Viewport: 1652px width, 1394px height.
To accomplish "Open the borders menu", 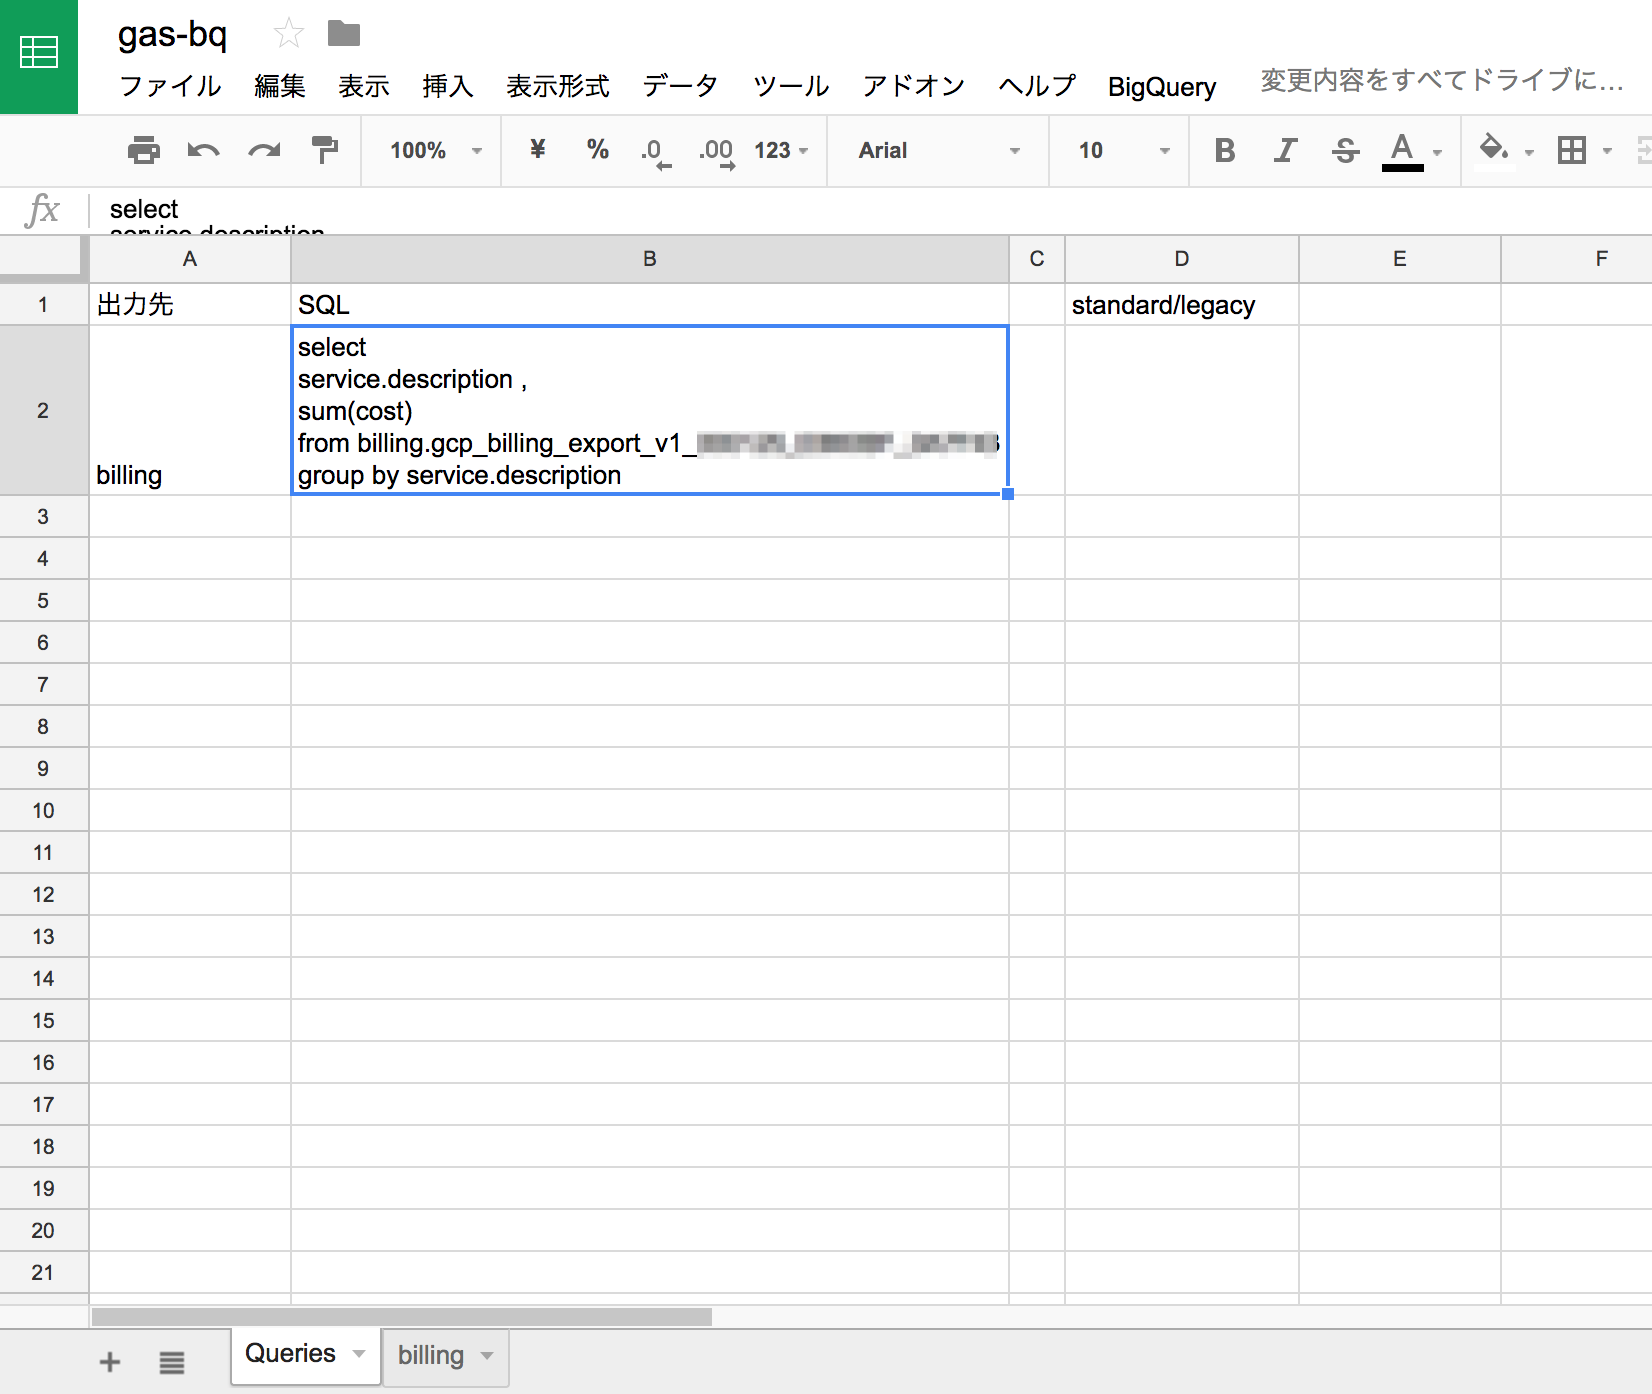I will (x=1572, y=150).
